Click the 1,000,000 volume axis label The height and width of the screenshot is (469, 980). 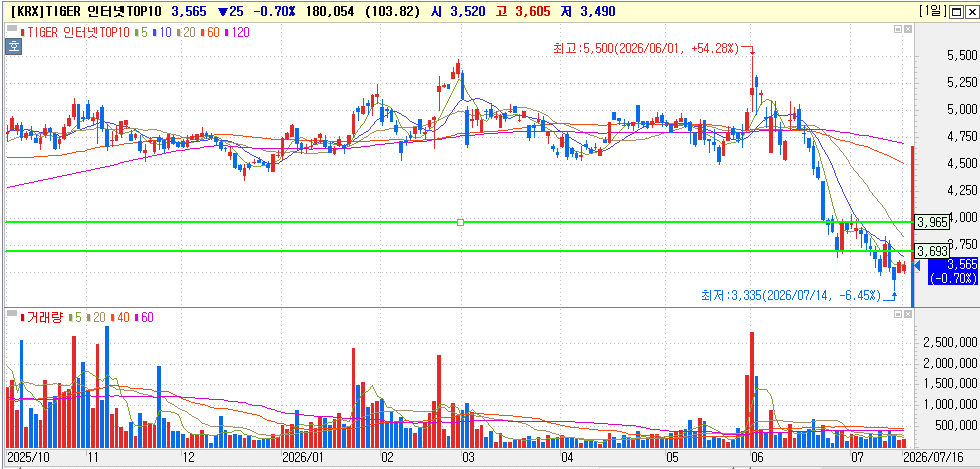[x=950, y=405]
